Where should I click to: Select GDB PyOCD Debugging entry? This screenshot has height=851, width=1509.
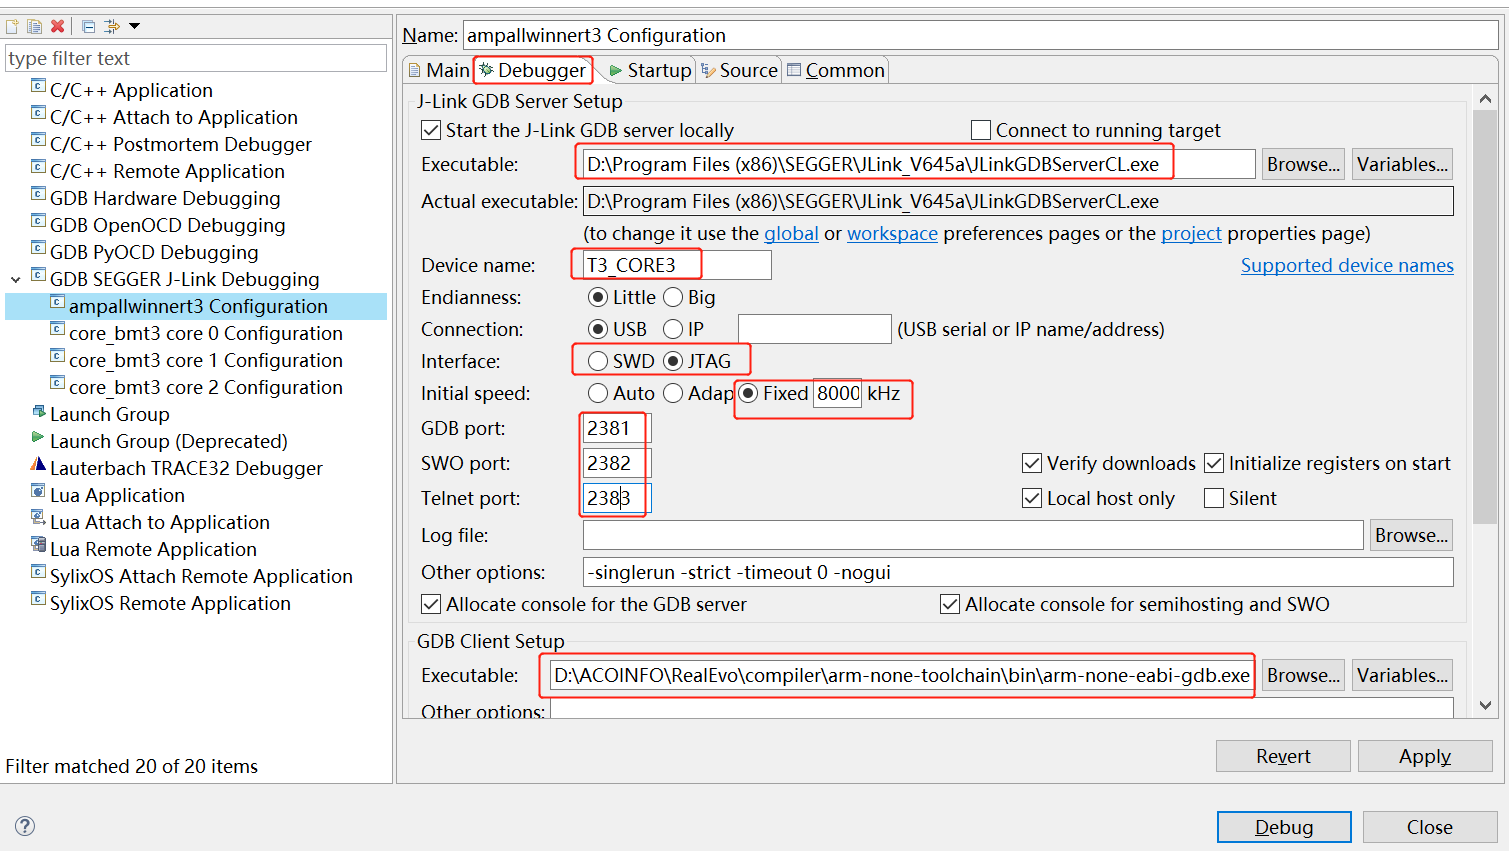point(154,252)
